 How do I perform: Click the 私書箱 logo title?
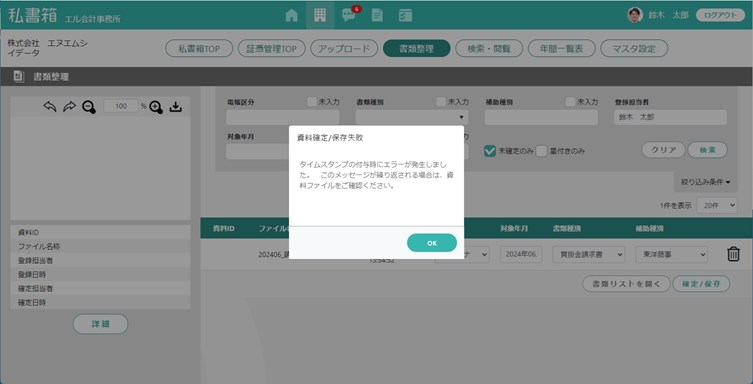(33, 15)
